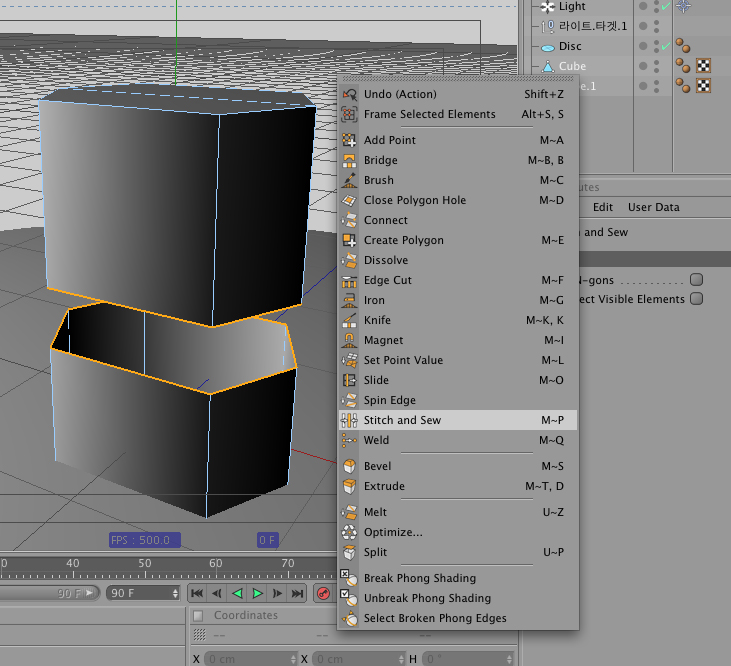The height and width of the screenshot is (666, 731).
Task: Play the animation forwards
Action: [257, 593]
